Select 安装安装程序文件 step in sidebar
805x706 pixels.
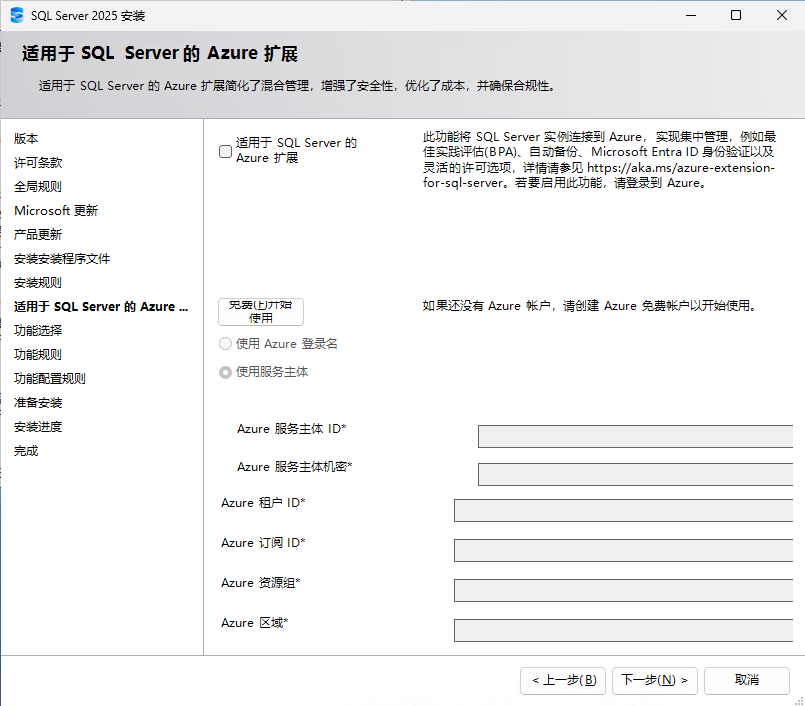pyautogui.click(x=62, y=259)
